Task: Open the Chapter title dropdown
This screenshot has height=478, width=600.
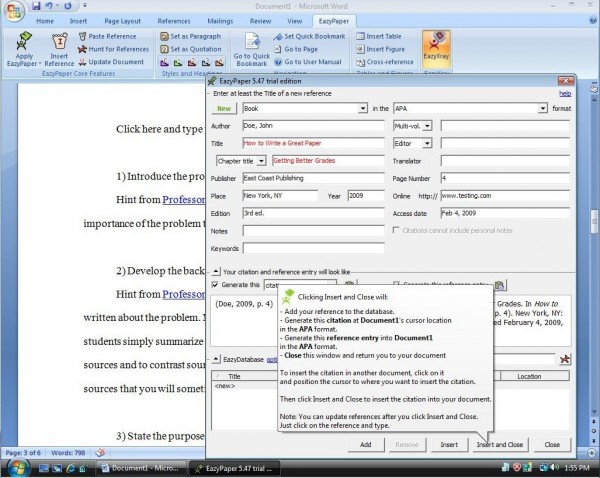Action: [x=261, y=161]
